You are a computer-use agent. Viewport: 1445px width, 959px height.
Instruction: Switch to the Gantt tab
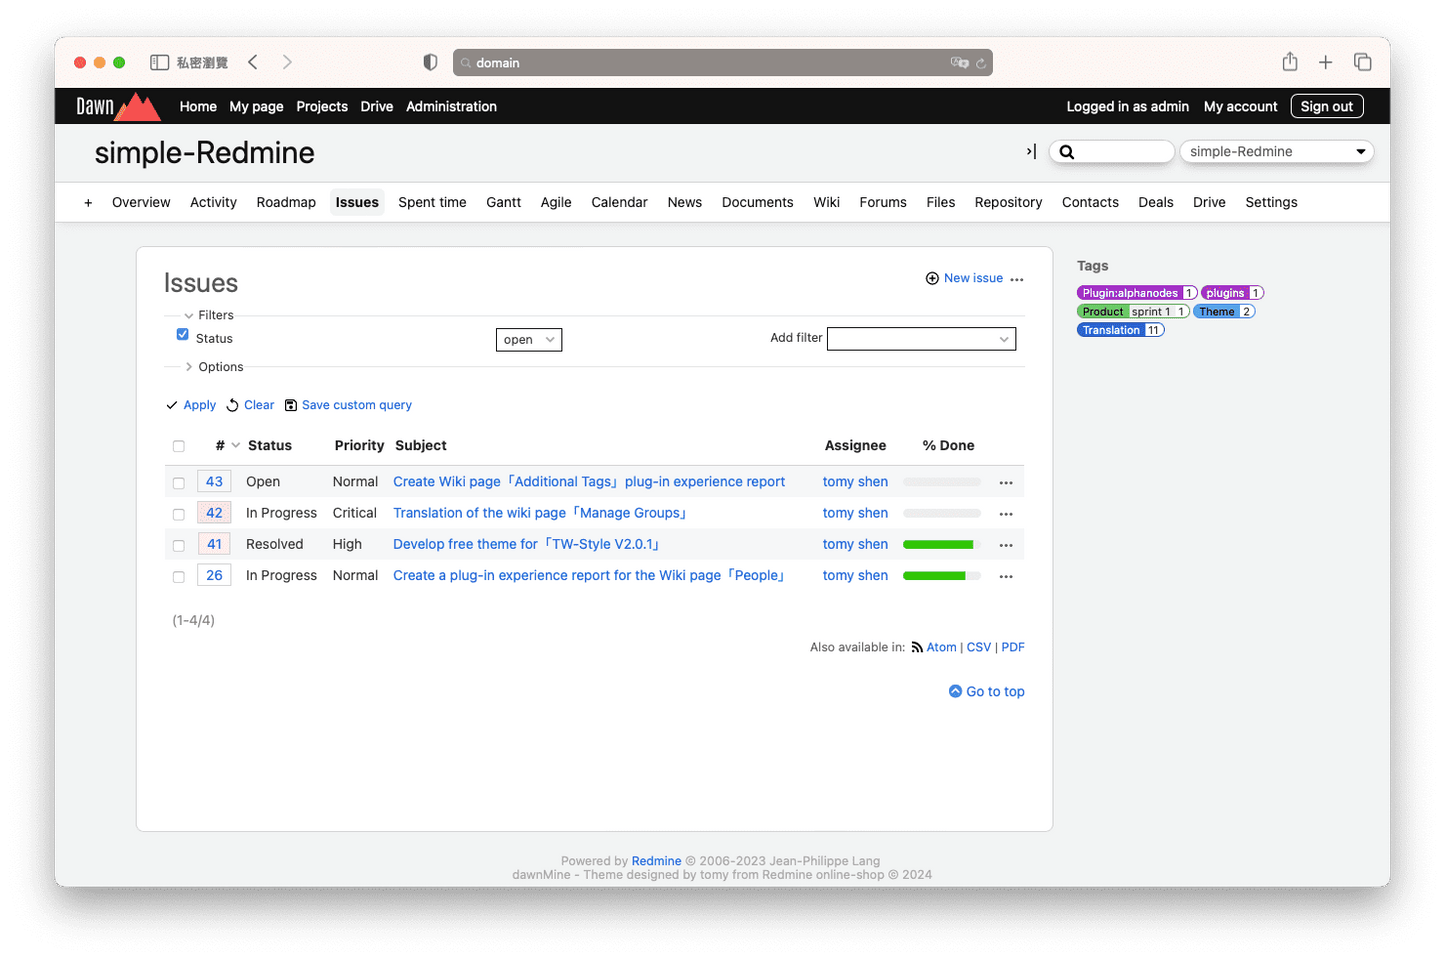click(x=503, y=202)
